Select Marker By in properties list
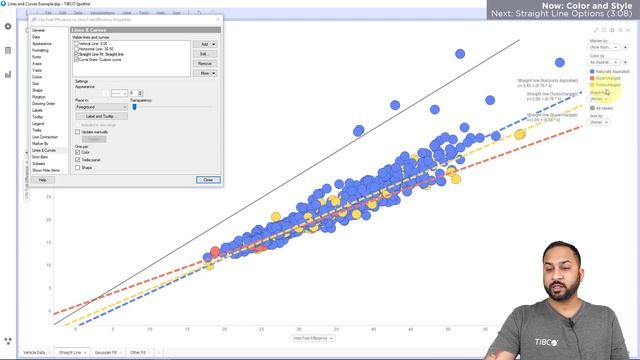This screenshot has height=360, width=640. (40, 144)
